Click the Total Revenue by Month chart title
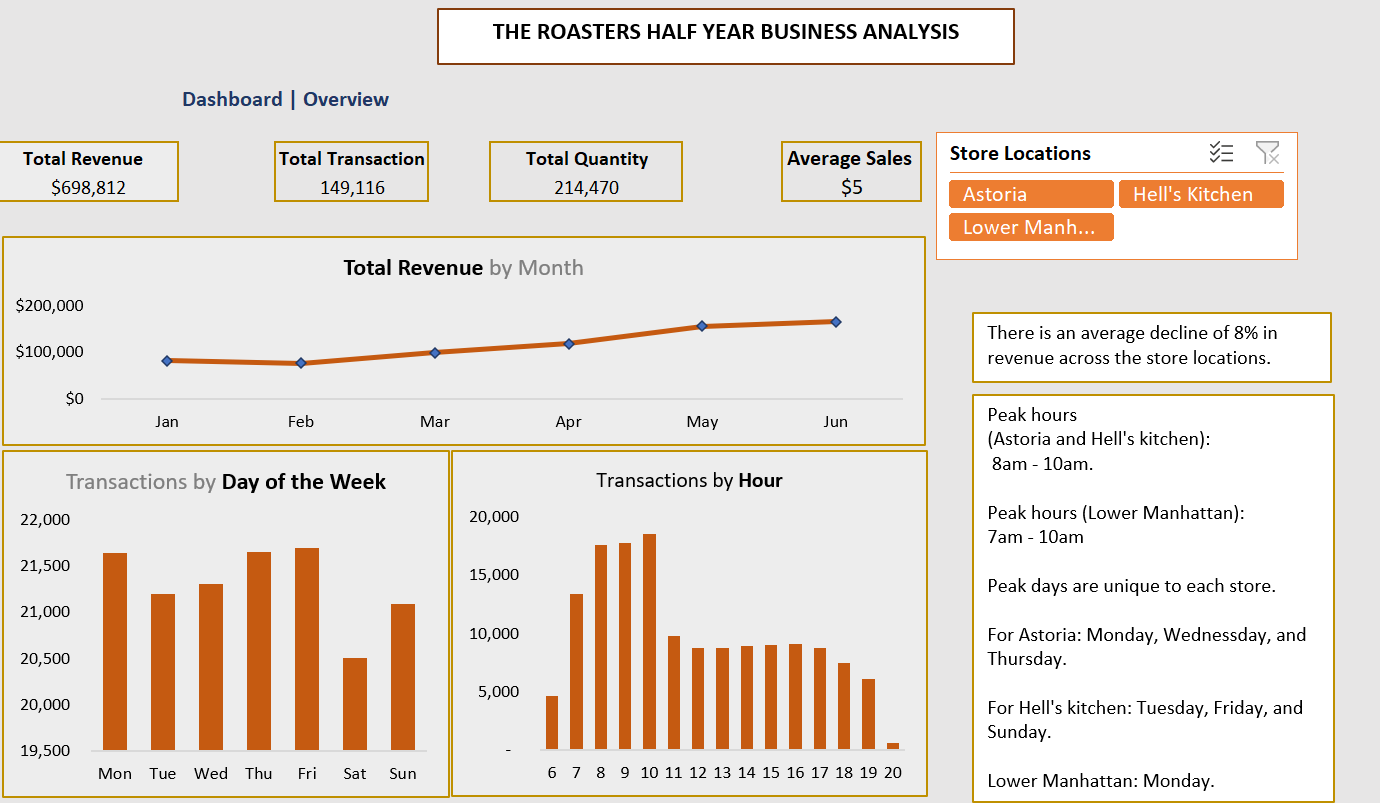The width and height of the screenshot is (1380, 803). [463, 268]
